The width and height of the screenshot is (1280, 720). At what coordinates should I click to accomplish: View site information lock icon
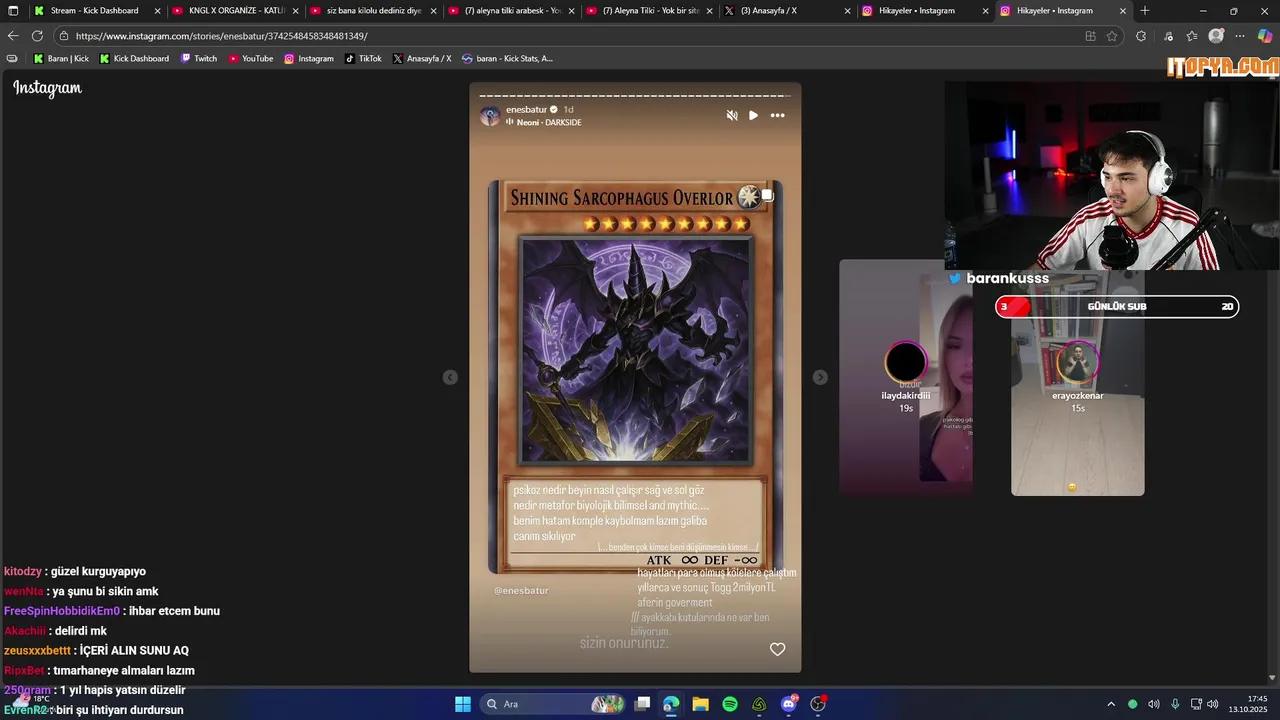(64, 36)
